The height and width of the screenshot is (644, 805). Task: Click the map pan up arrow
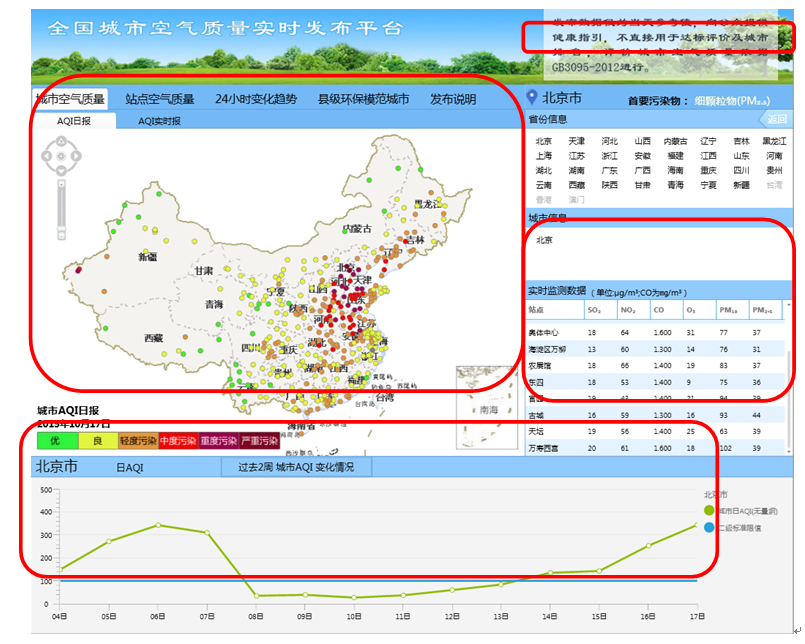[61, 142]
